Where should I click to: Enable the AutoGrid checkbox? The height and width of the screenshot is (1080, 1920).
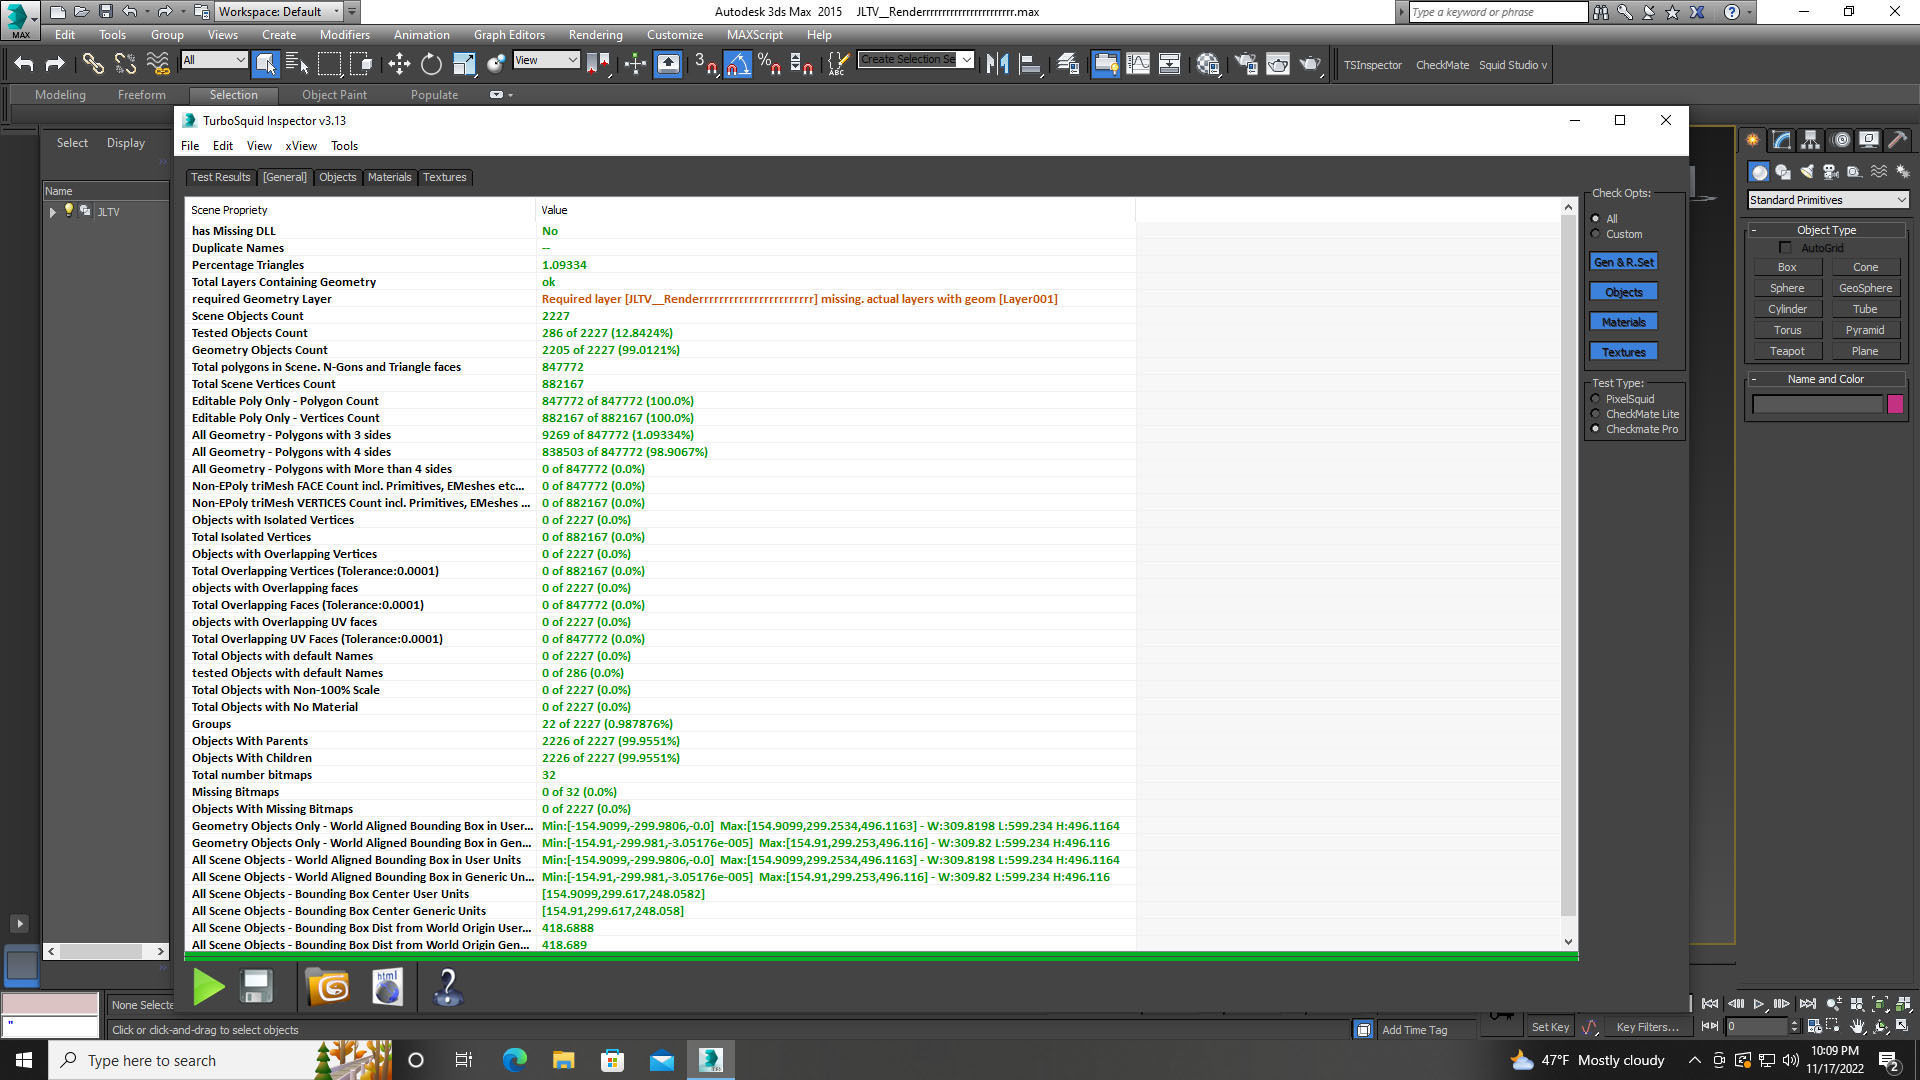pyautogui.click(x=1786, y=248)
